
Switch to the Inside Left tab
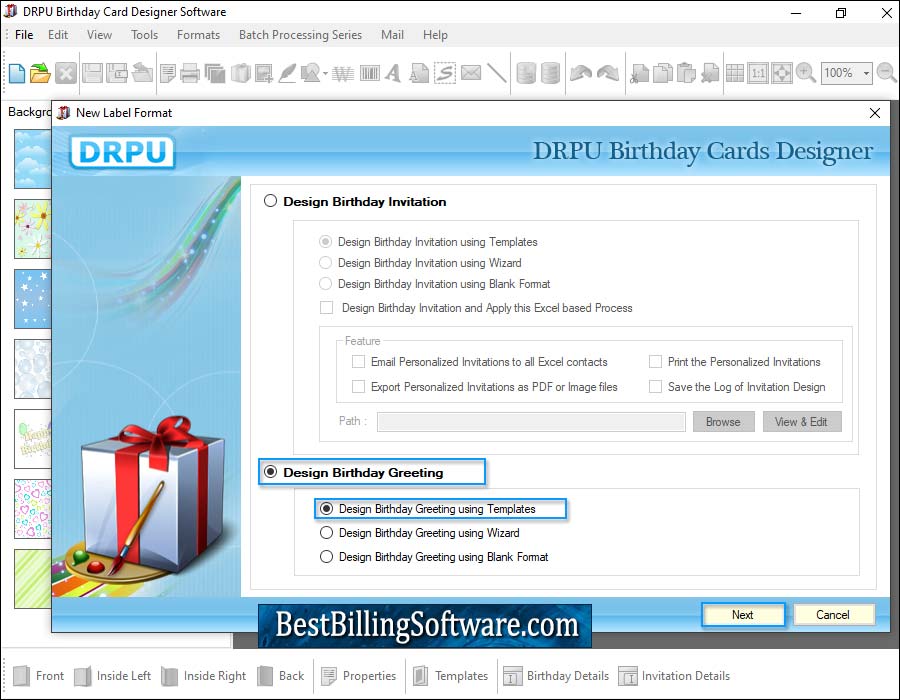coord(112,676)
